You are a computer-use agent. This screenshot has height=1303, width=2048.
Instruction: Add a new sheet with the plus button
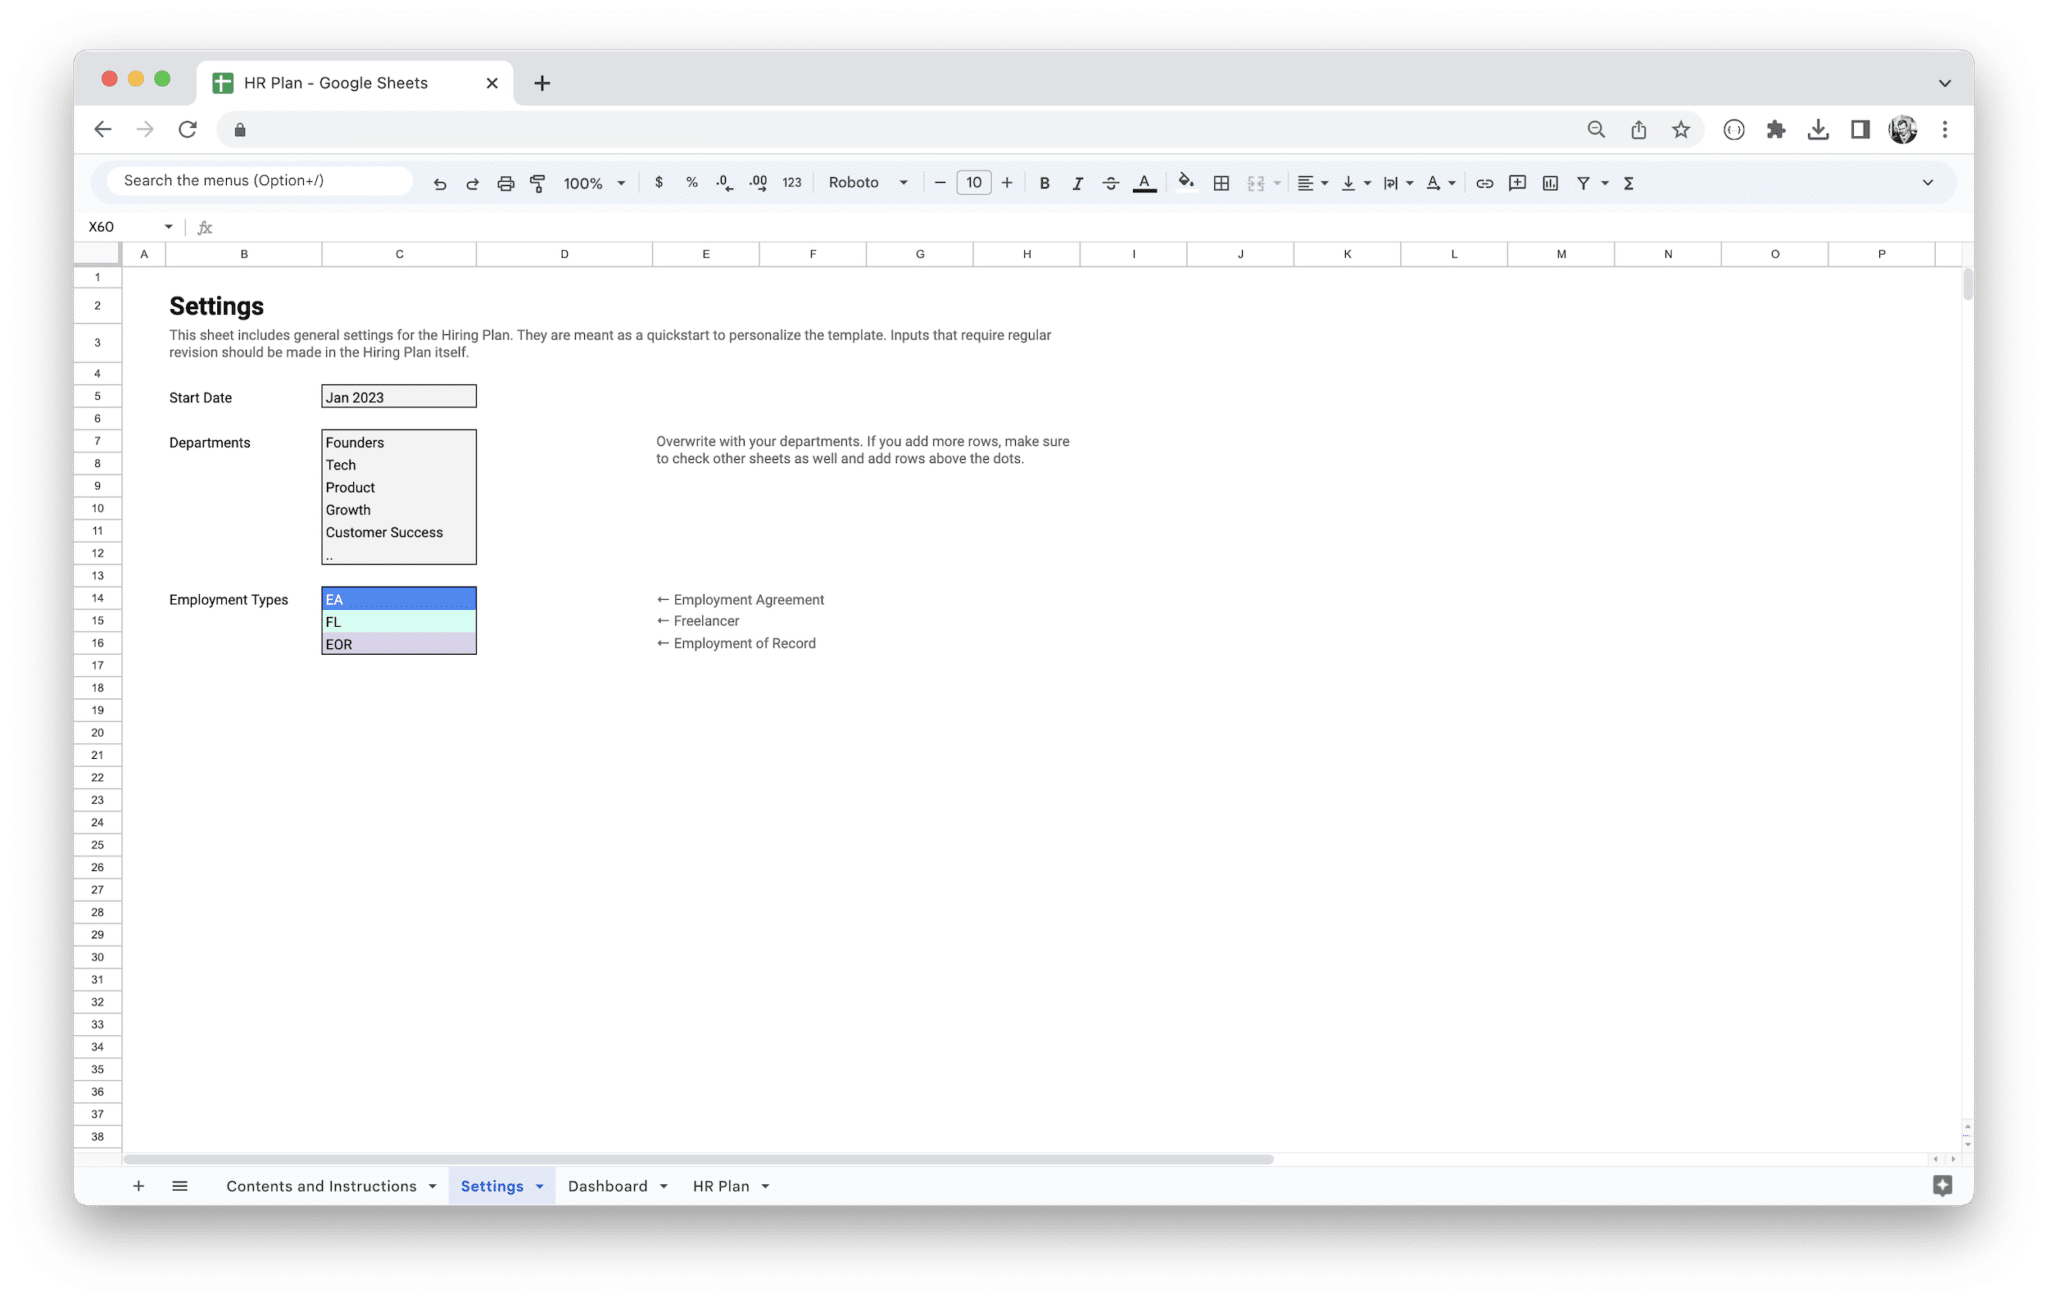coord(139,1185)
